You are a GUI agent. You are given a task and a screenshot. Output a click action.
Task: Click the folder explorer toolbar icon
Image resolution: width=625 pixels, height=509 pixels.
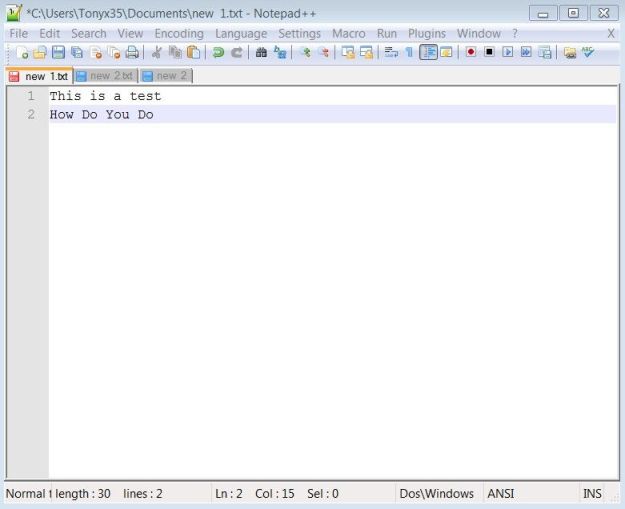[x=570, y=52]
